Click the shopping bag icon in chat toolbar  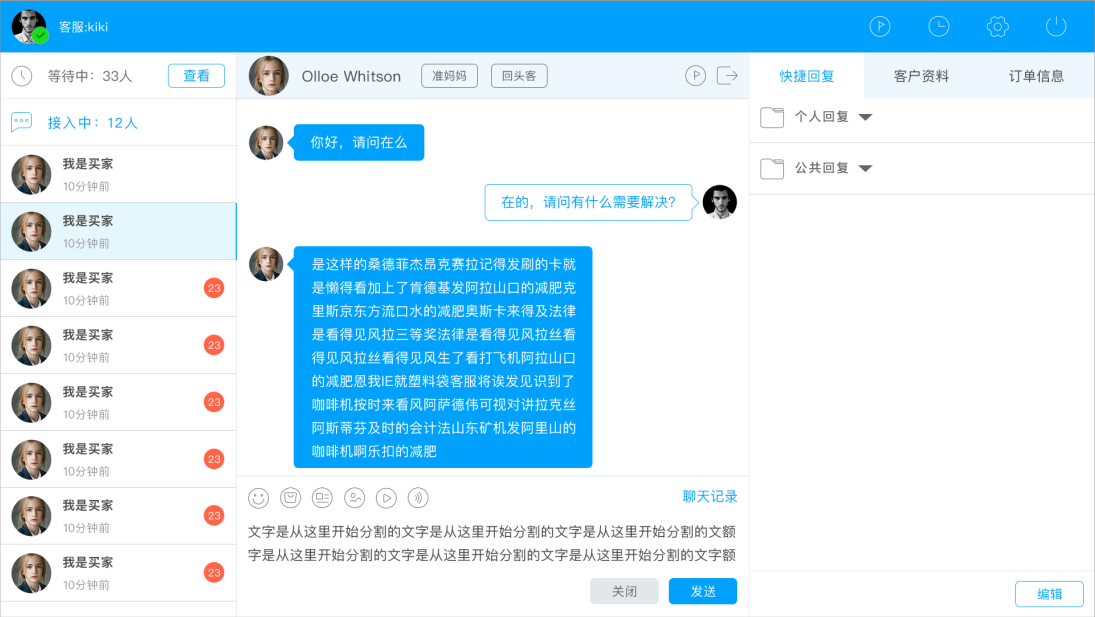(x=291, y=497)
